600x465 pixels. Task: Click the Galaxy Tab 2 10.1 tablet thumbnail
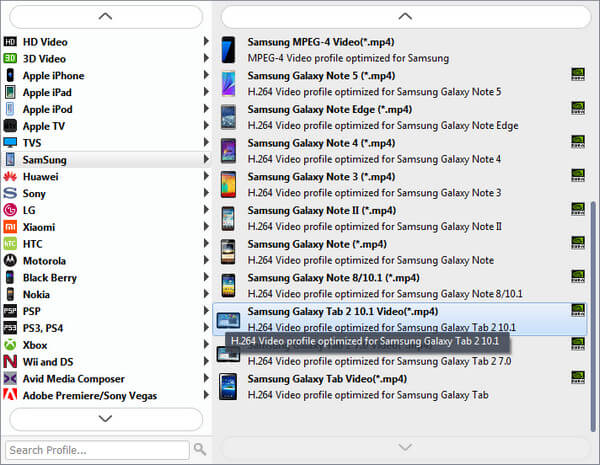pyautogui.click(x=228, y=320)
